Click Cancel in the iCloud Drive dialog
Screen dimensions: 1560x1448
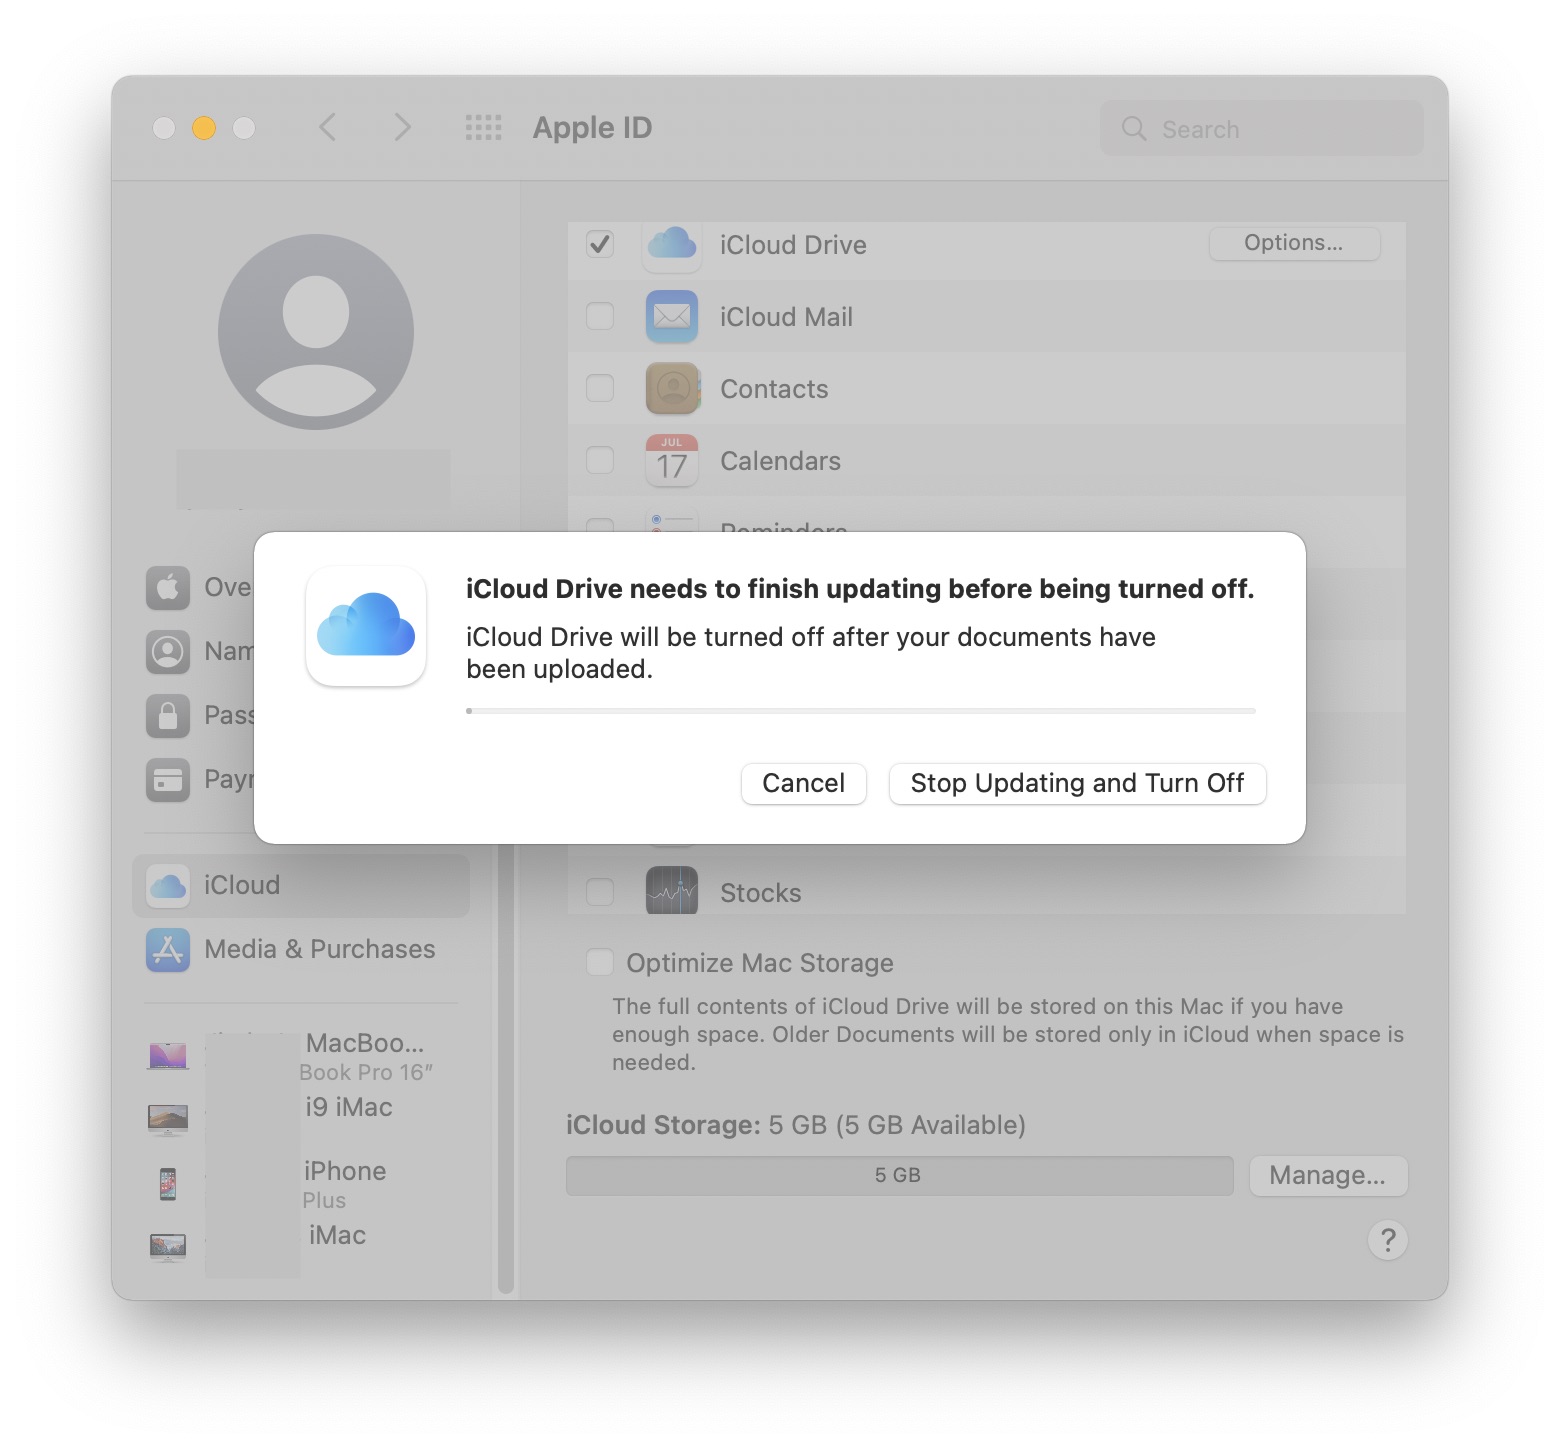tap(803, 783)
